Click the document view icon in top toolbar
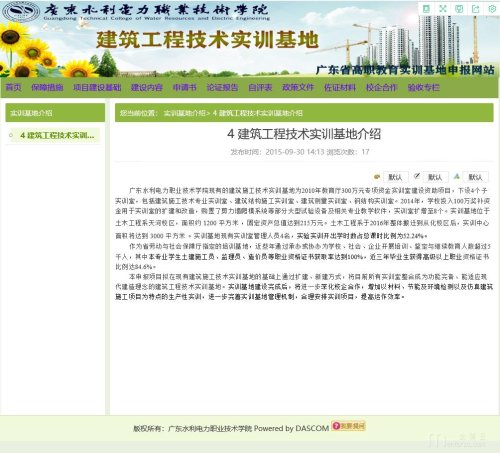500x453 pixels. click(426, 9)
